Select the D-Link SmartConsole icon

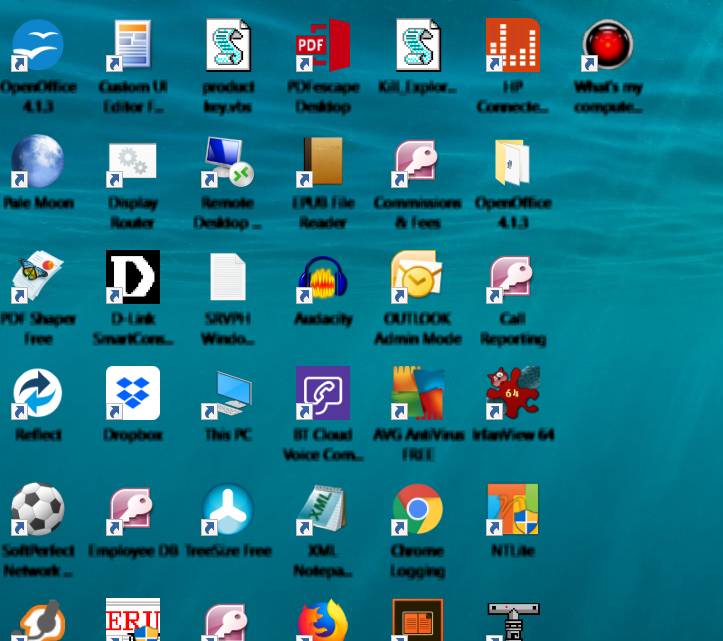pyautogui.click(x=133, y=278)
